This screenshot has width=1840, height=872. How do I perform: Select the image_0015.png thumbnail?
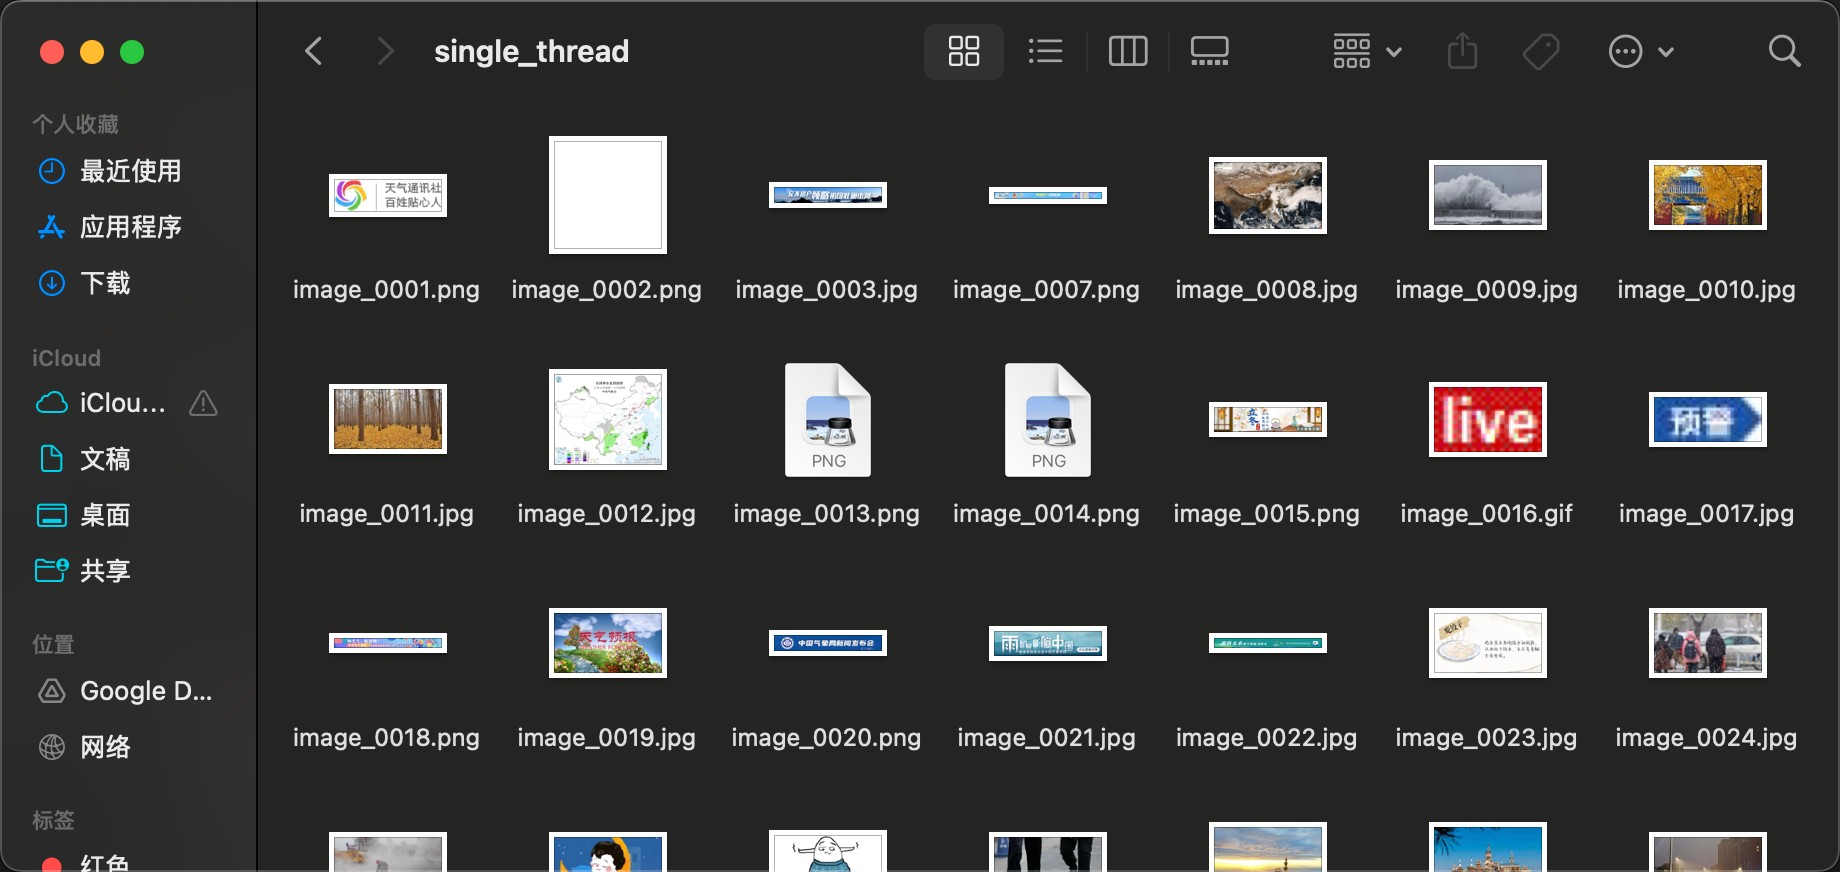(1268, 419)
